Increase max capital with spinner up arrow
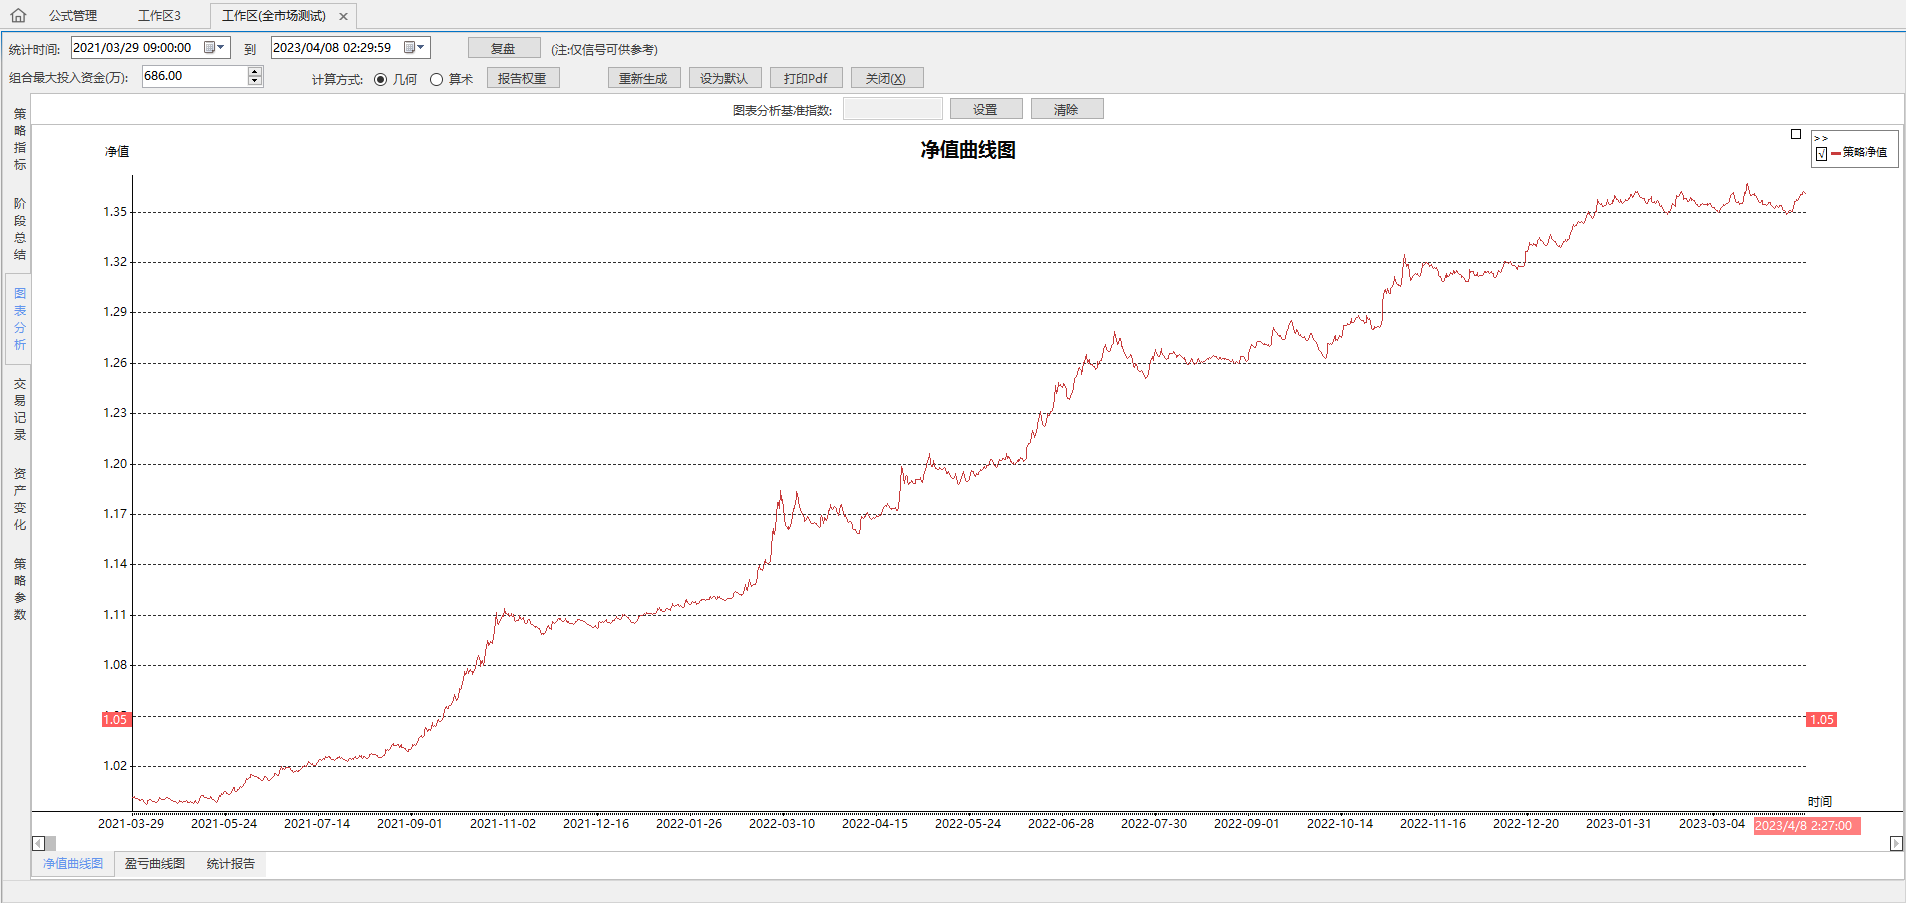The image size is (1906, 903). pos(254,71)
